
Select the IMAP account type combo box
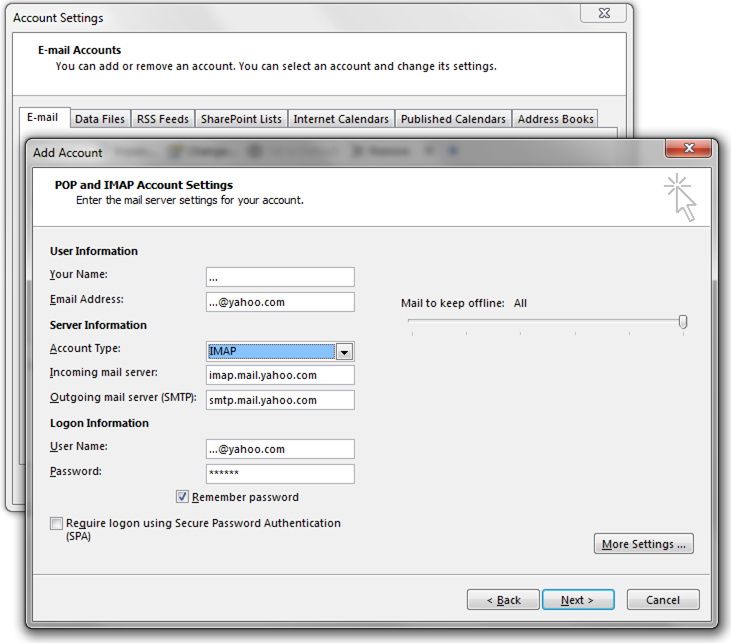coord(270,351)
